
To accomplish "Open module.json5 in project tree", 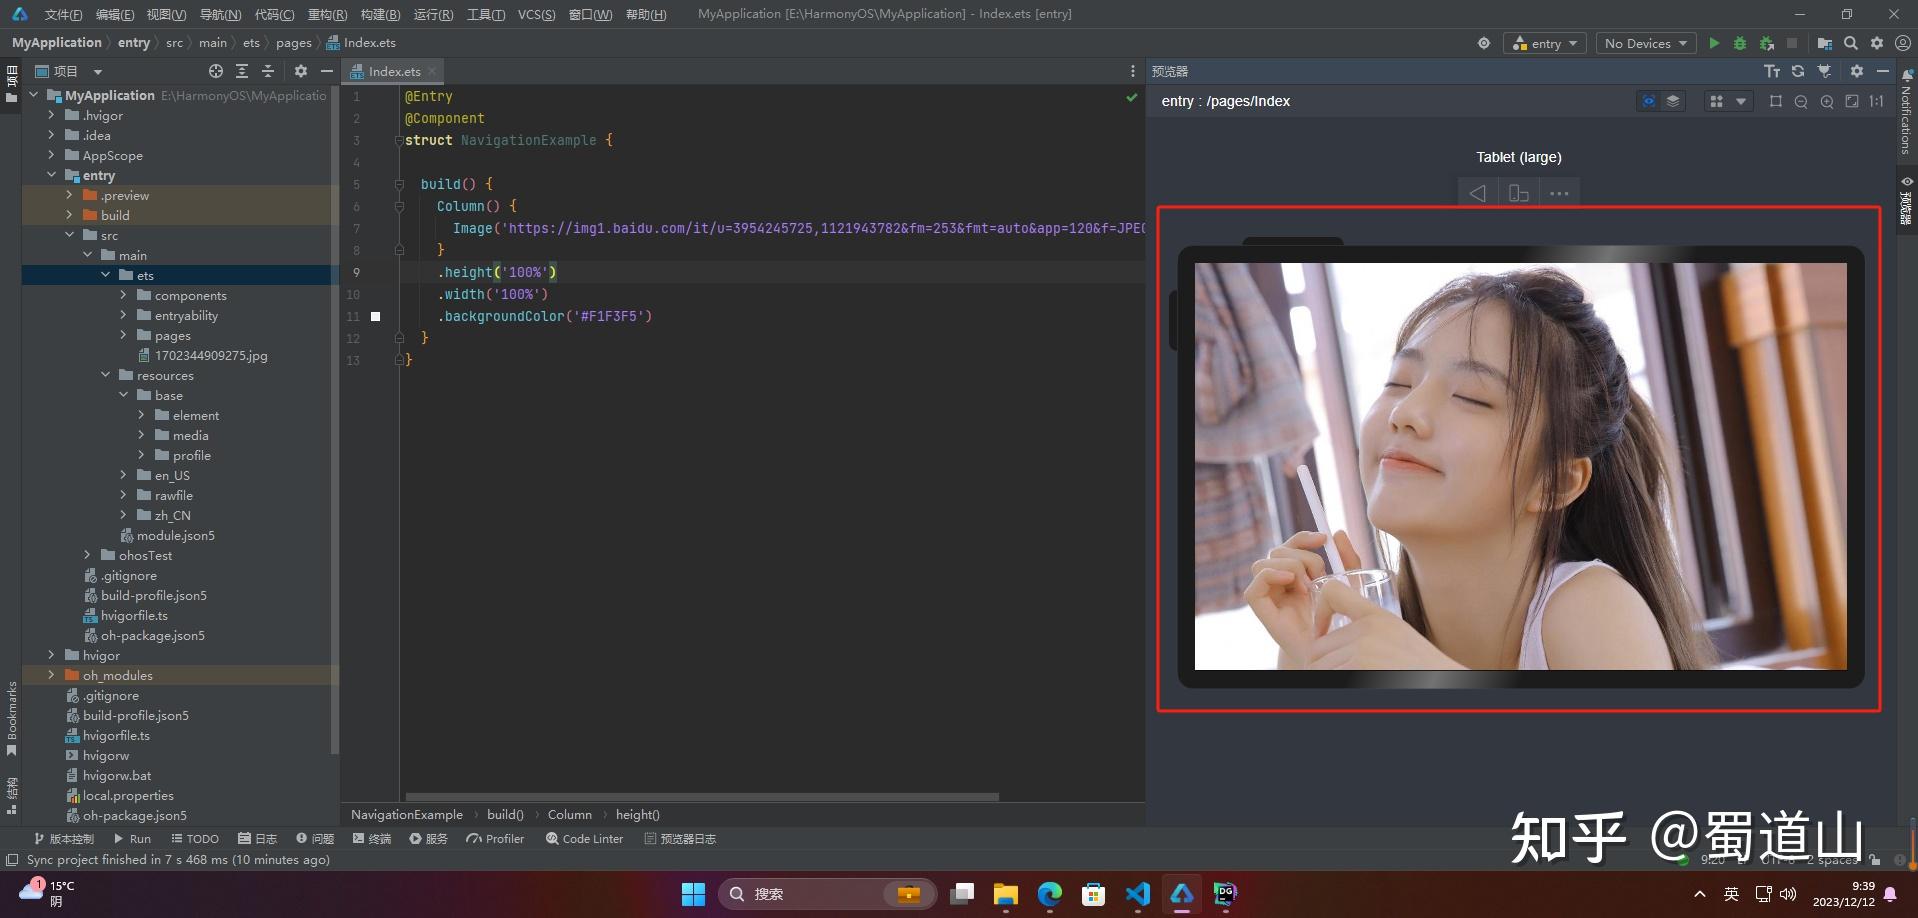I will point(175,535).
